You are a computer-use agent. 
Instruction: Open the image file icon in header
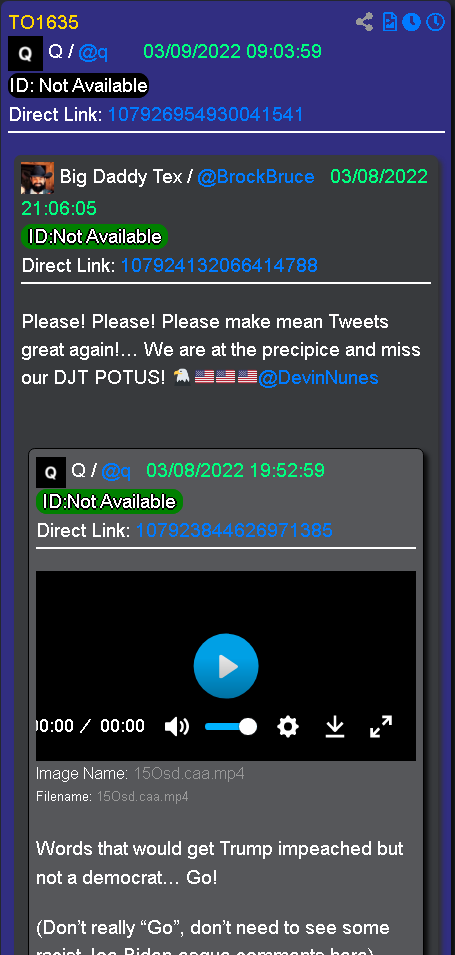pyautogui.click(x=389, y=23)
